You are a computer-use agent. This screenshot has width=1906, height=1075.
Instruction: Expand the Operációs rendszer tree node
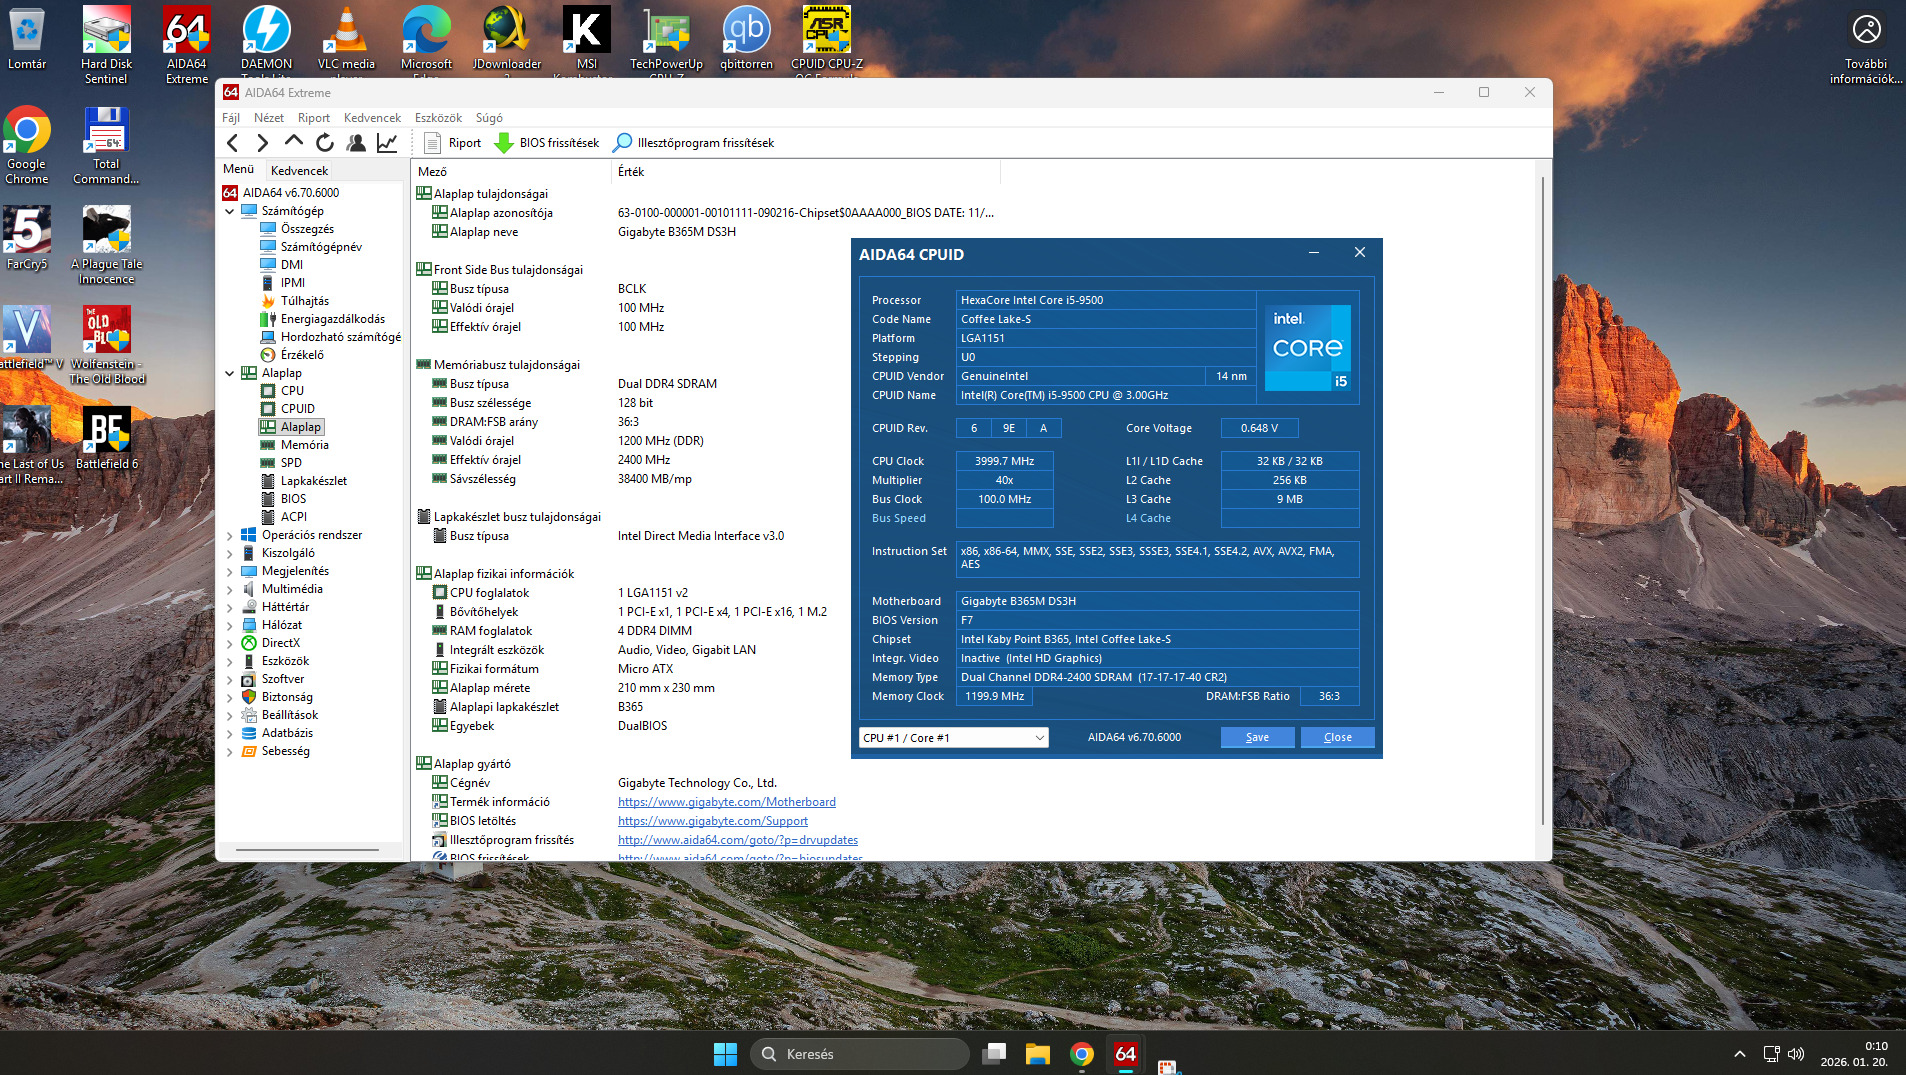point(230,535)
